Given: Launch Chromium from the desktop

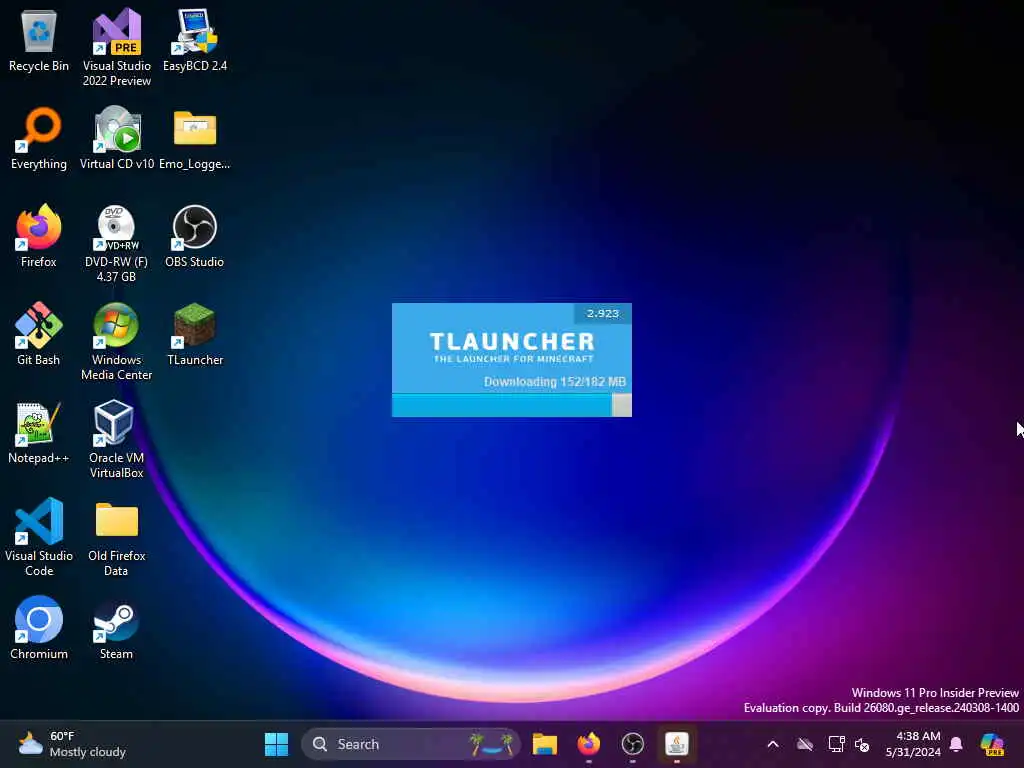Looking at the screenshot, I should tap(39, 628).
